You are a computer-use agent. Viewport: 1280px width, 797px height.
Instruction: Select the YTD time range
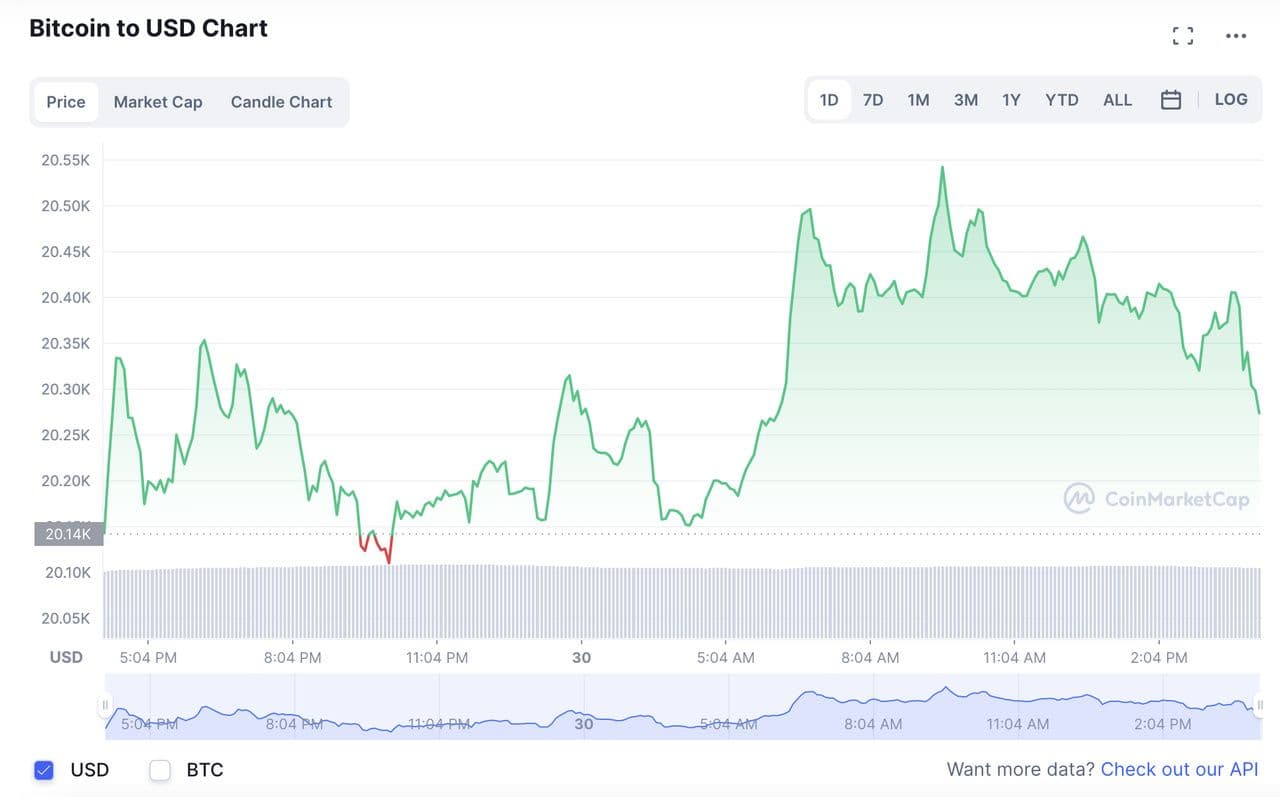(x=1061, y=100)
